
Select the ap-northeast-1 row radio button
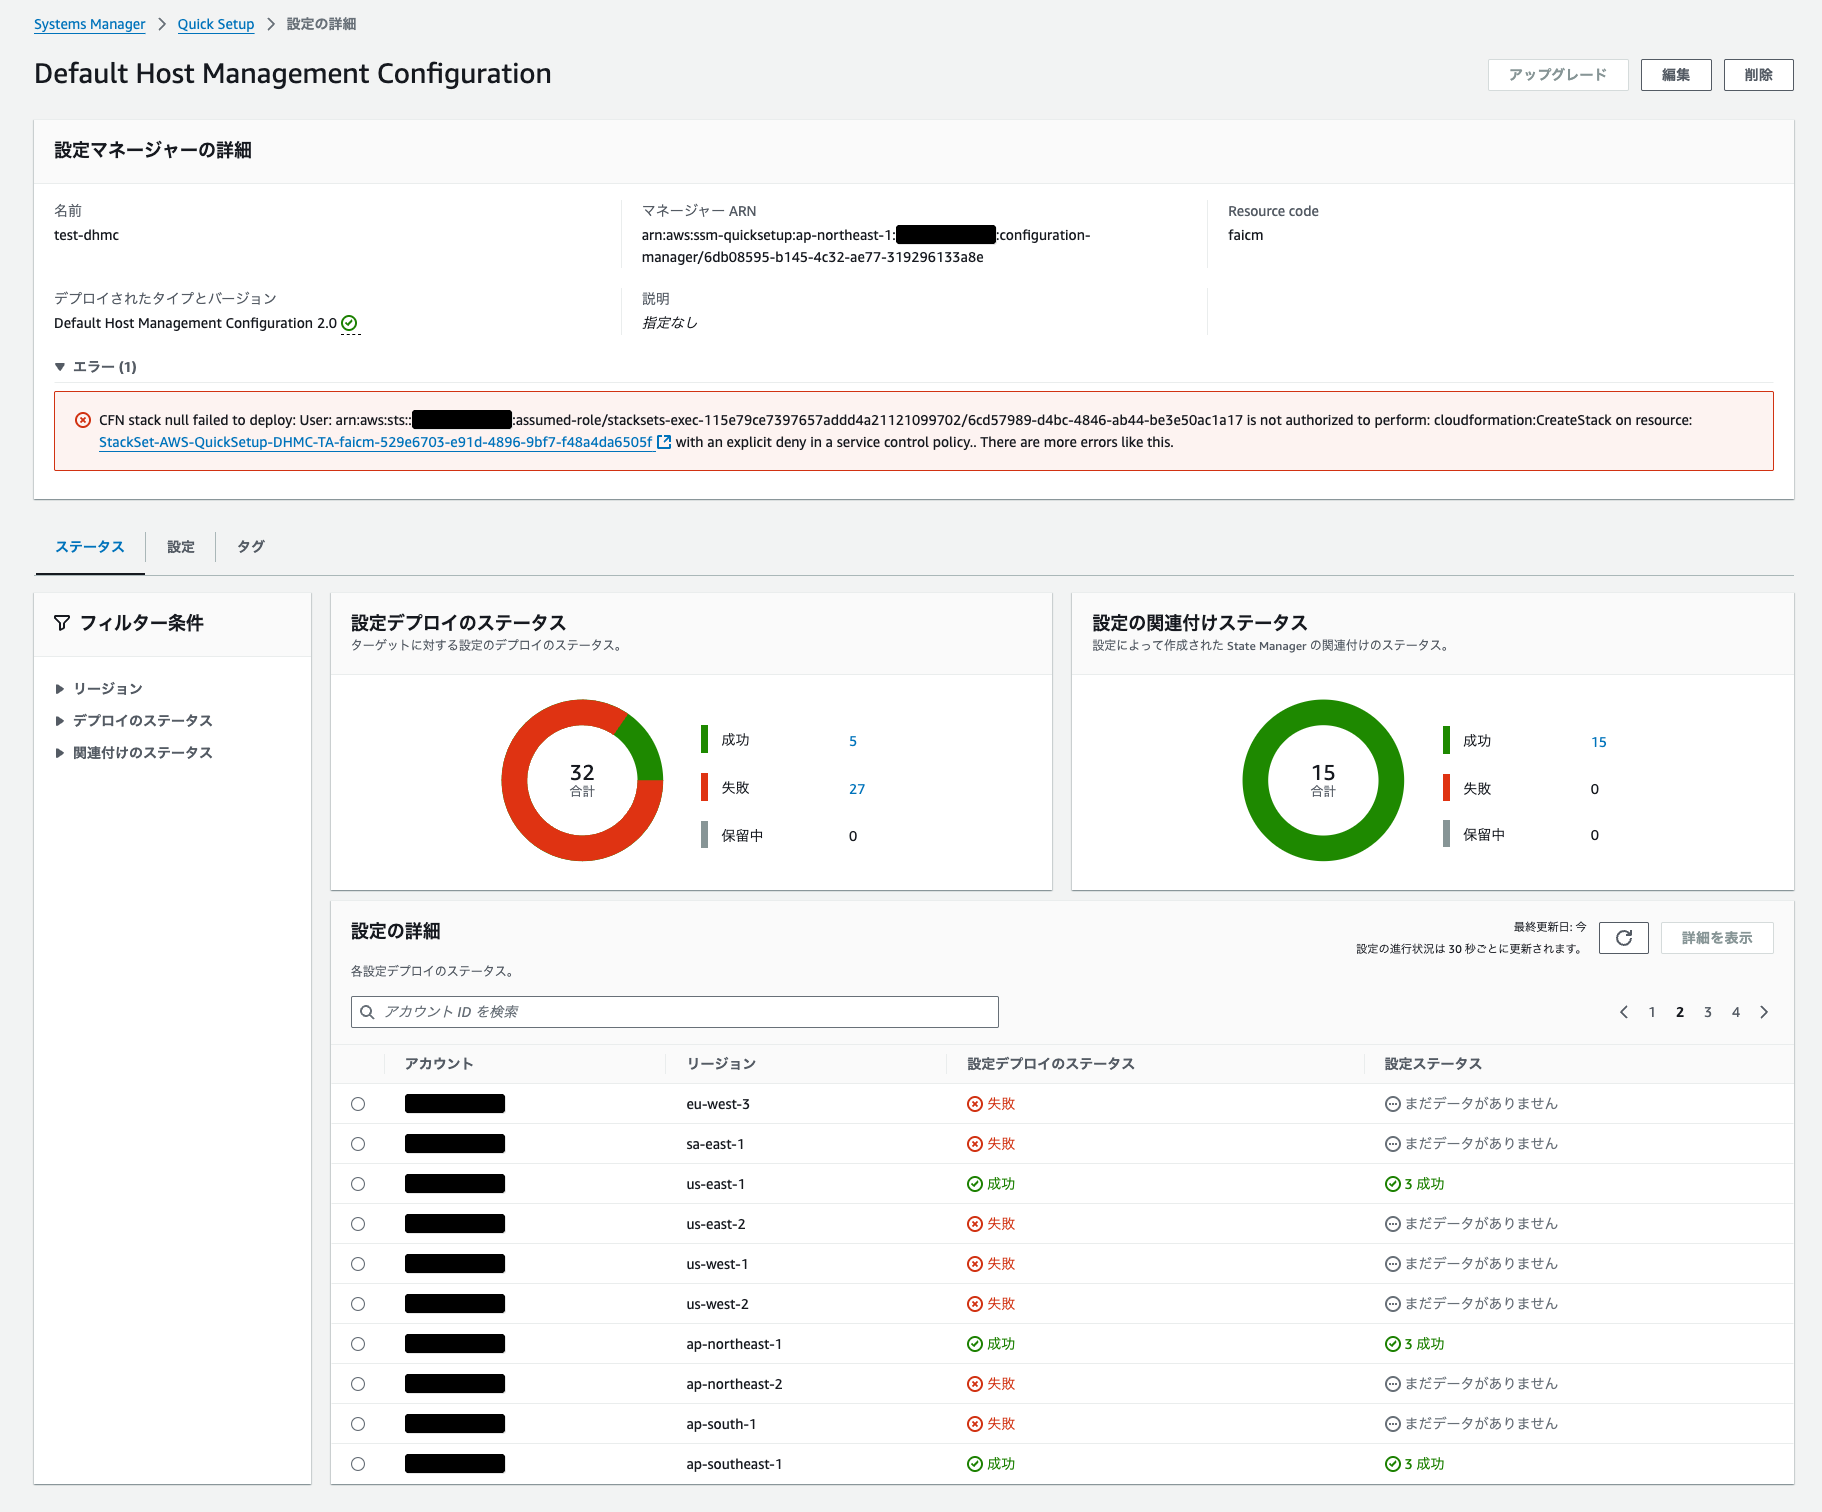(x=358, y=1344)
